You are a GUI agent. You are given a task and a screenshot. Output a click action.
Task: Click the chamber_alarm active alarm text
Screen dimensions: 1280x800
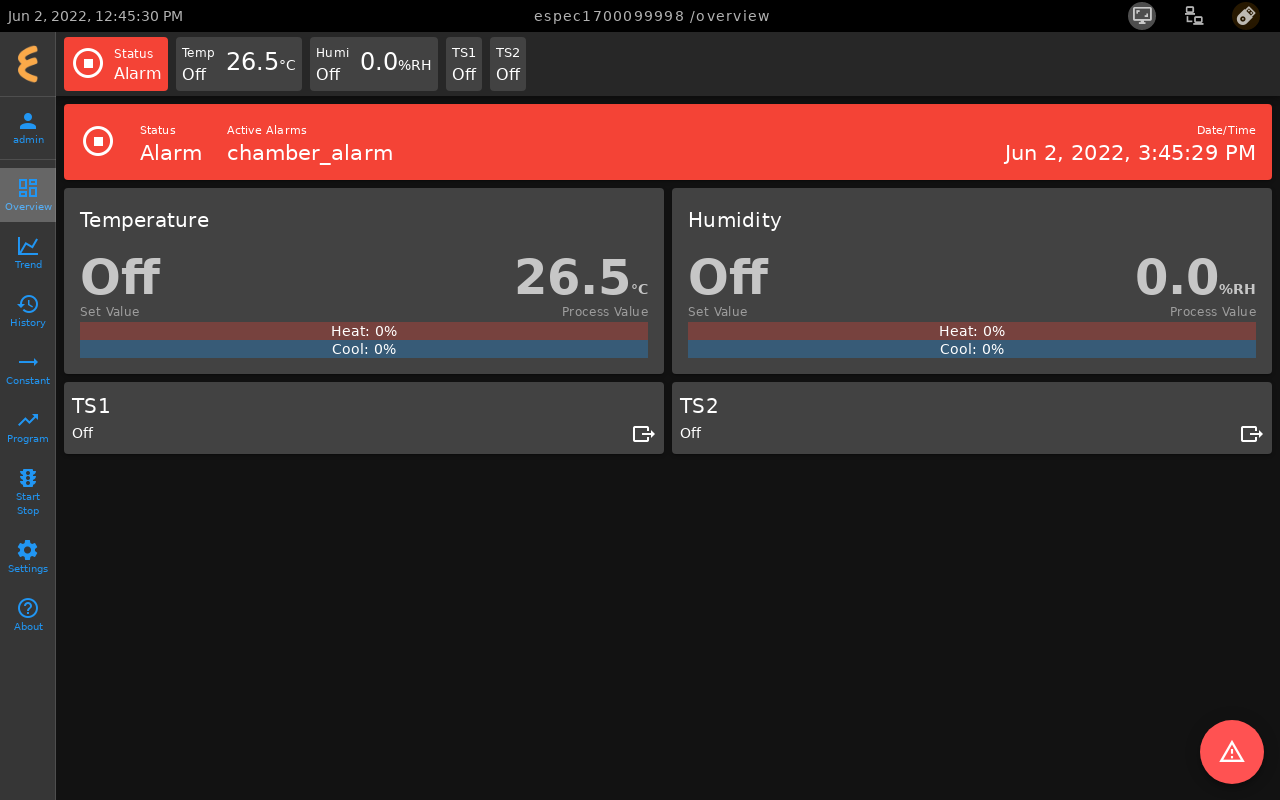pos(310,153)
